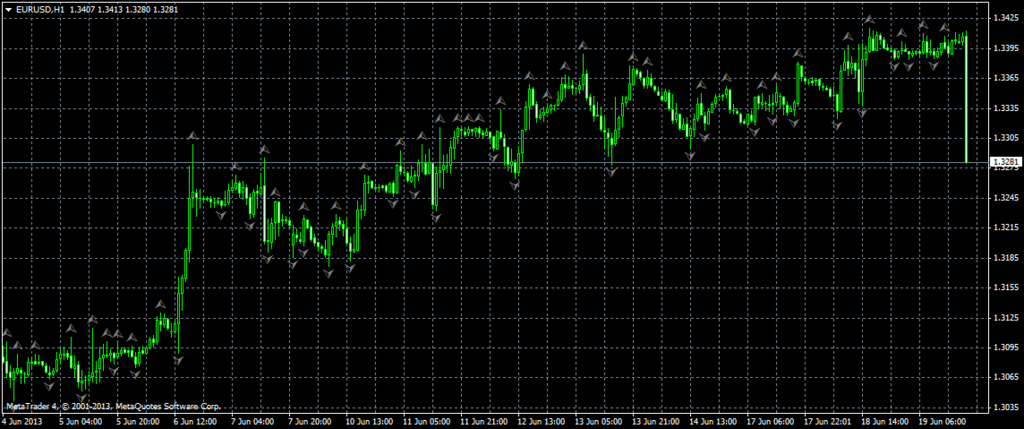Click the down fractal arrow below the 6 Jun 12:00 dip
The width and height of the screenshot is (1024, 429).
tap(179, 361)
